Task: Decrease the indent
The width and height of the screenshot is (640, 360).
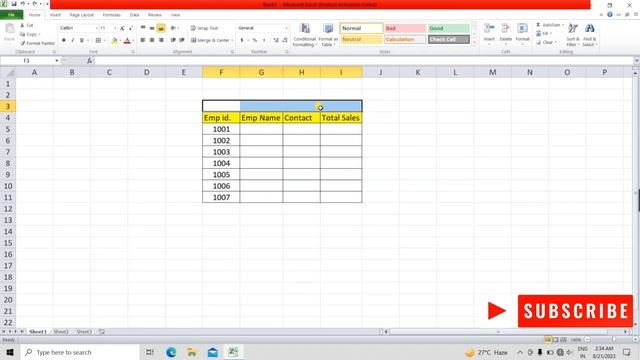Action: (173, 40)
